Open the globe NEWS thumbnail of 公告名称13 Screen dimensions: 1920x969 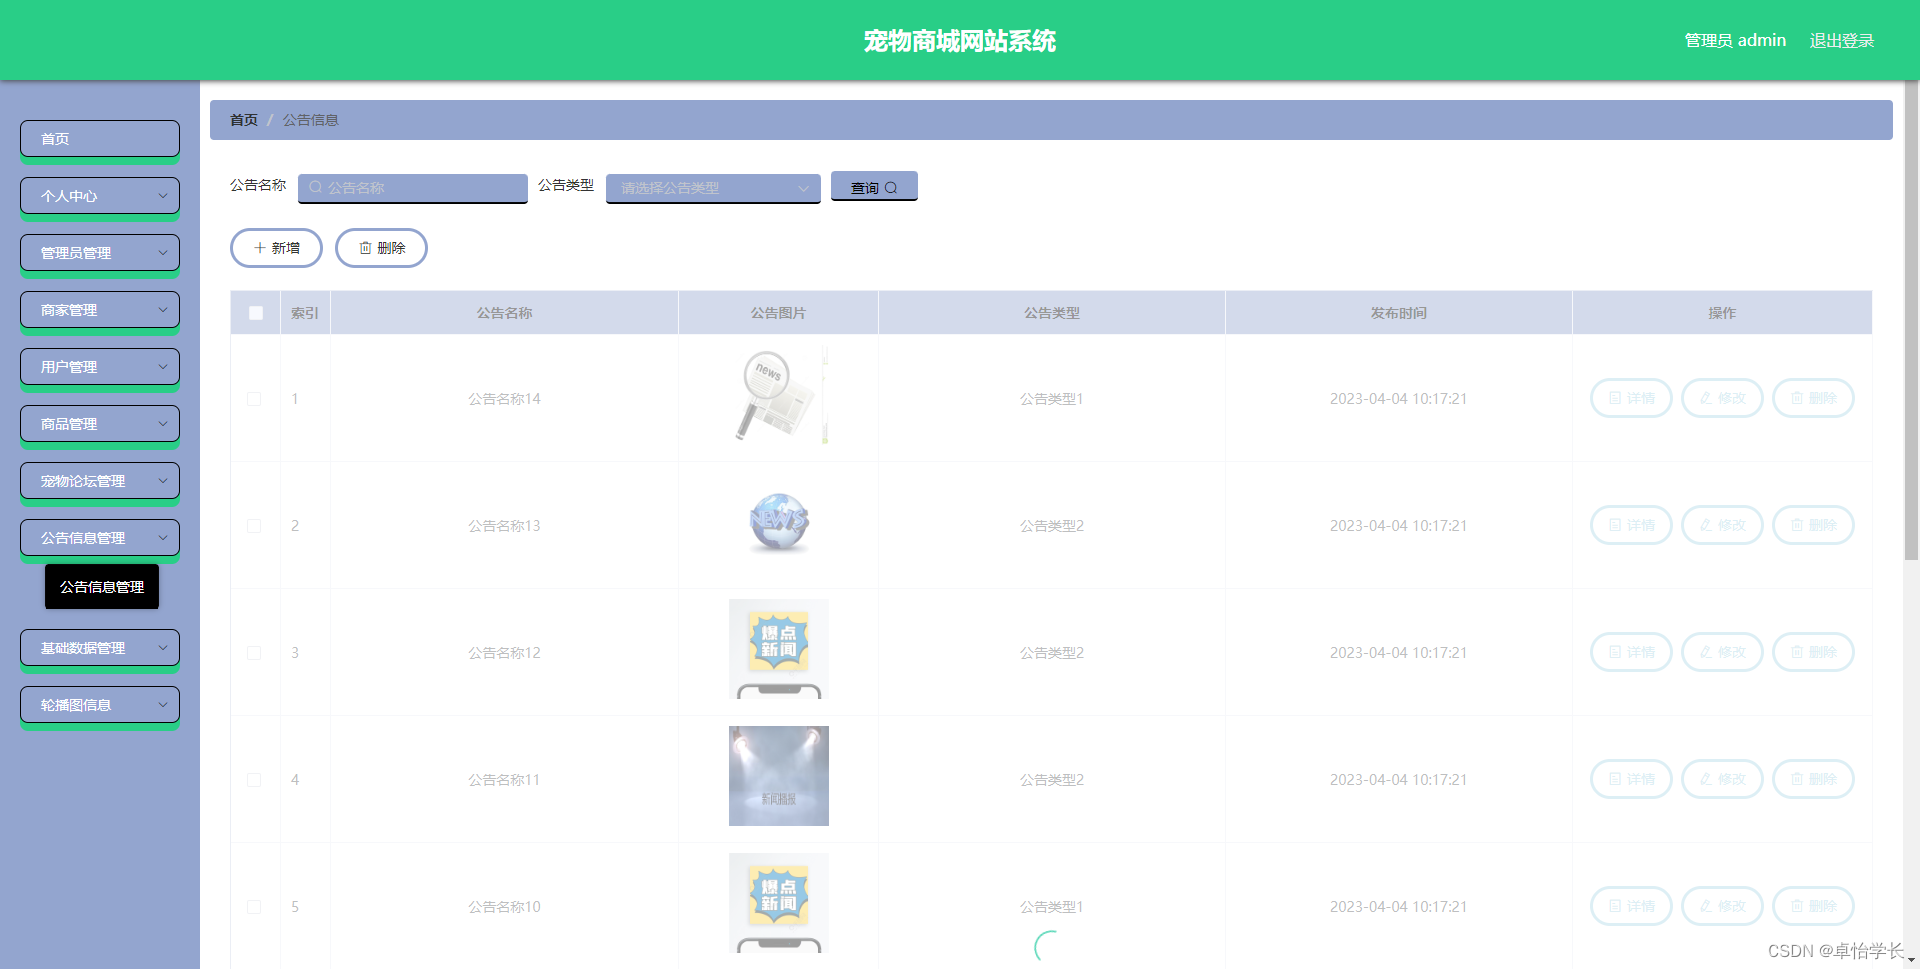(x=779, y=522)
